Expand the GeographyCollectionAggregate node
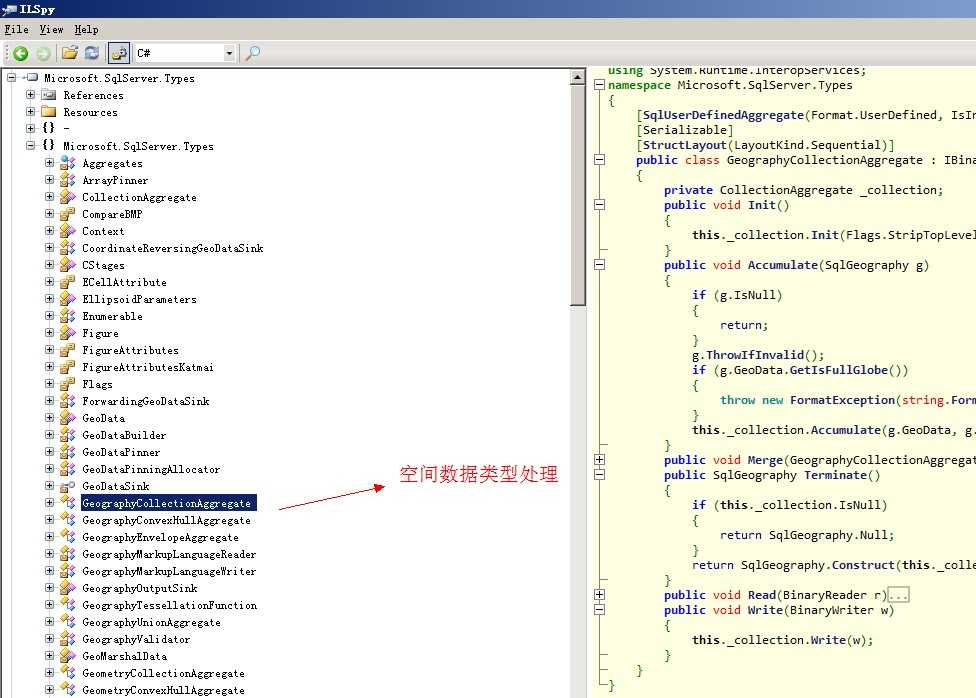Viewport: 976px width, 698px height. pos(50,502)
